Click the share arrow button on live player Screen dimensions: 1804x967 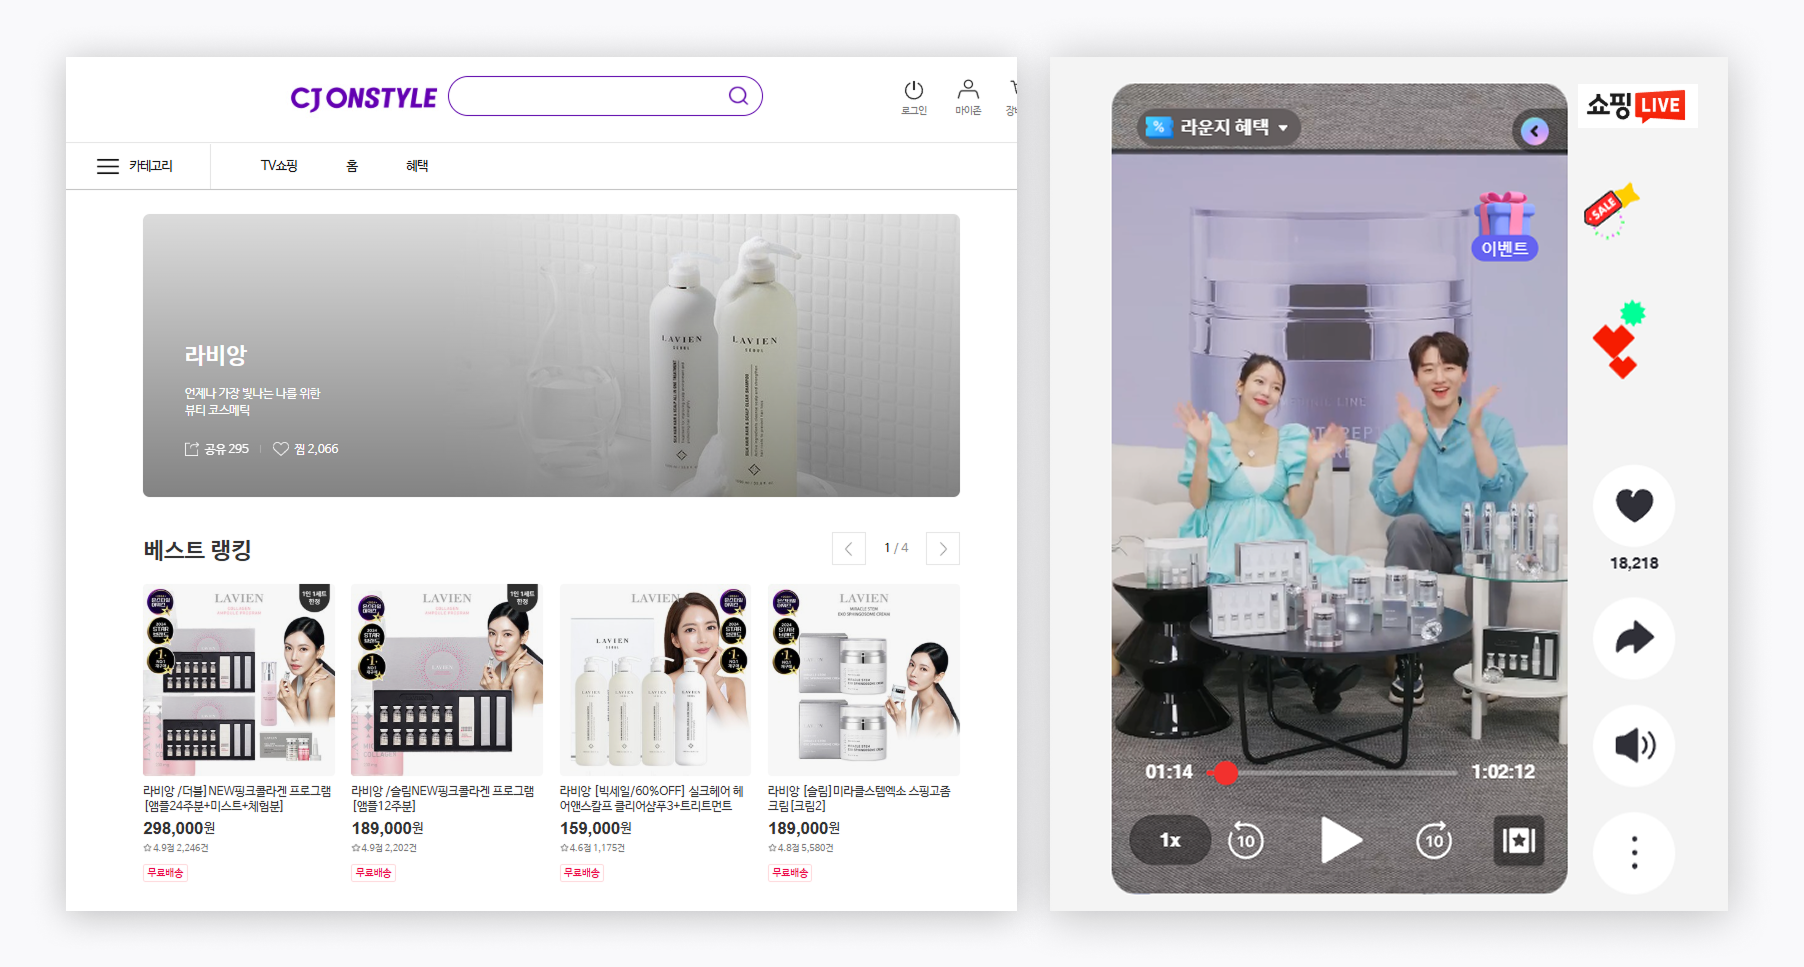pos(1633,638)
